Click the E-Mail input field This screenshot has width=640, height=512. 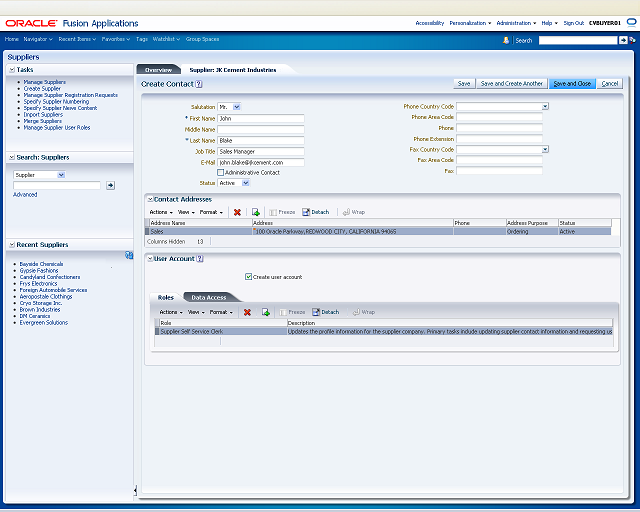(261, 163)
